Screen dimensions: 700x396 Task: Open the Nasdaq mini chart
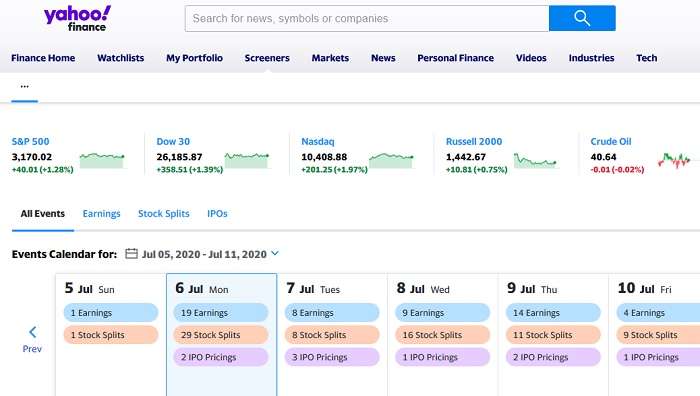(x=392, y=160)
